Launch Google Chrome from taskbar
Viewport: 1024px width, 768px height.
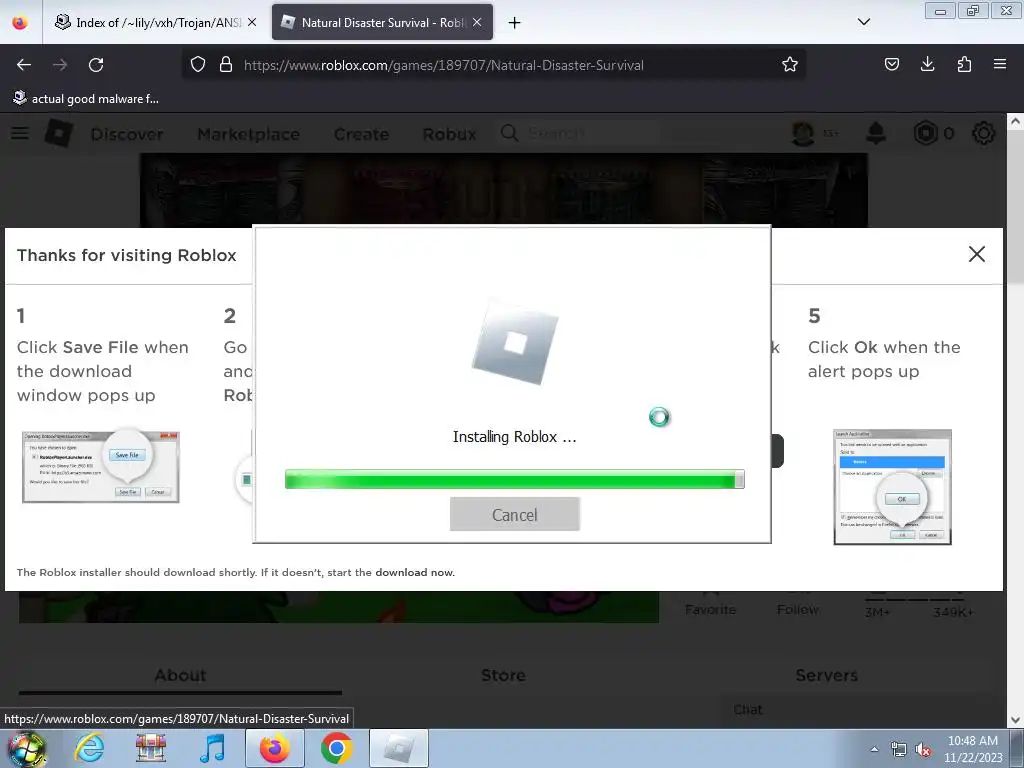(336, 748)
